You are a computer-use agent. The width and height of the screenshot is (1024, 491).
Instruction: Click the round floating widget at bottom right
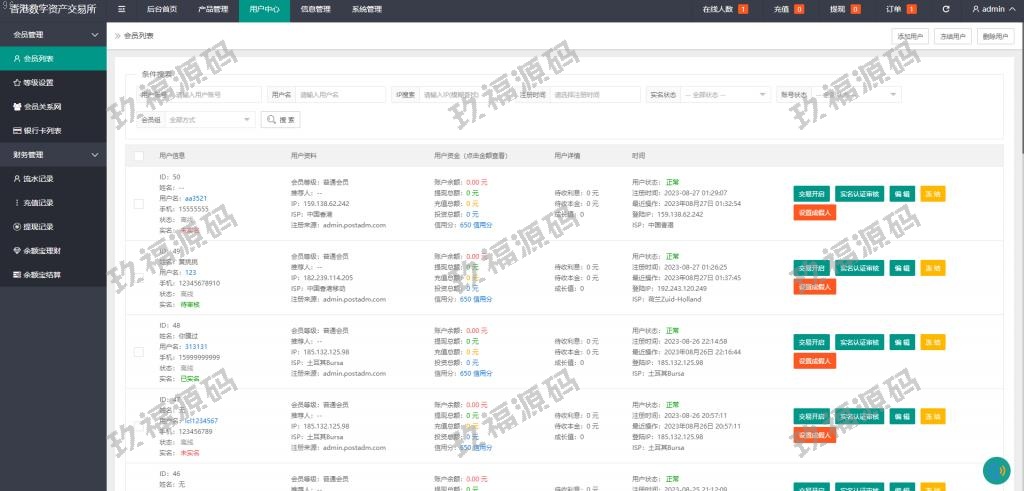click(x=996, y=469)
